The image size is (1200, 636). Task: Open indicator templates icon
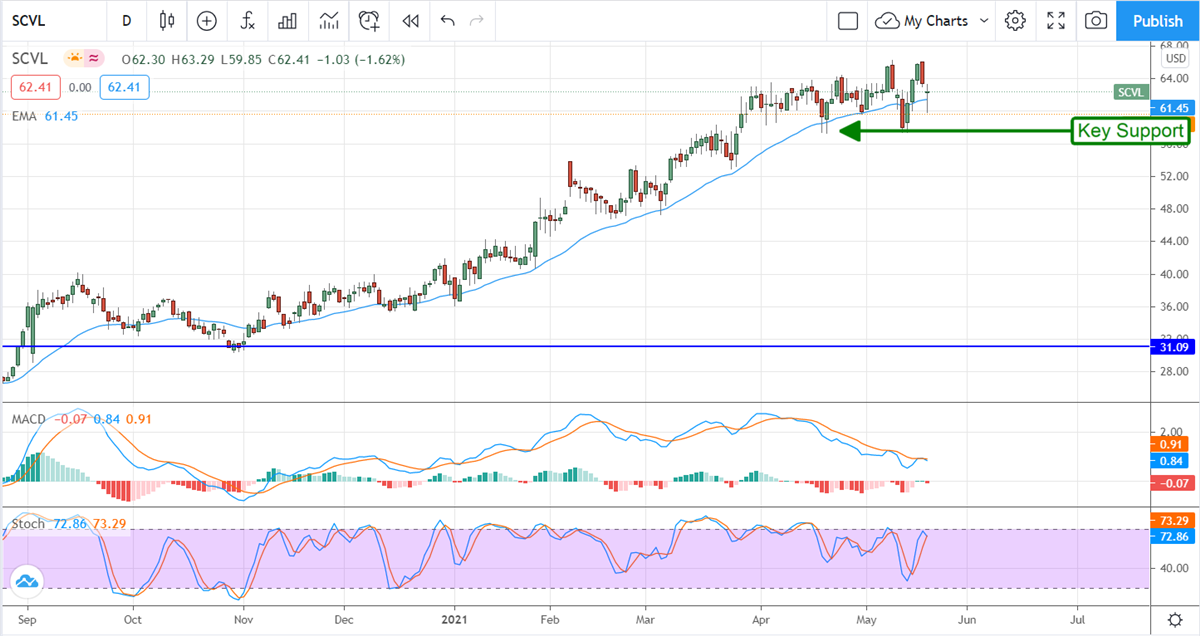[329, 20]
